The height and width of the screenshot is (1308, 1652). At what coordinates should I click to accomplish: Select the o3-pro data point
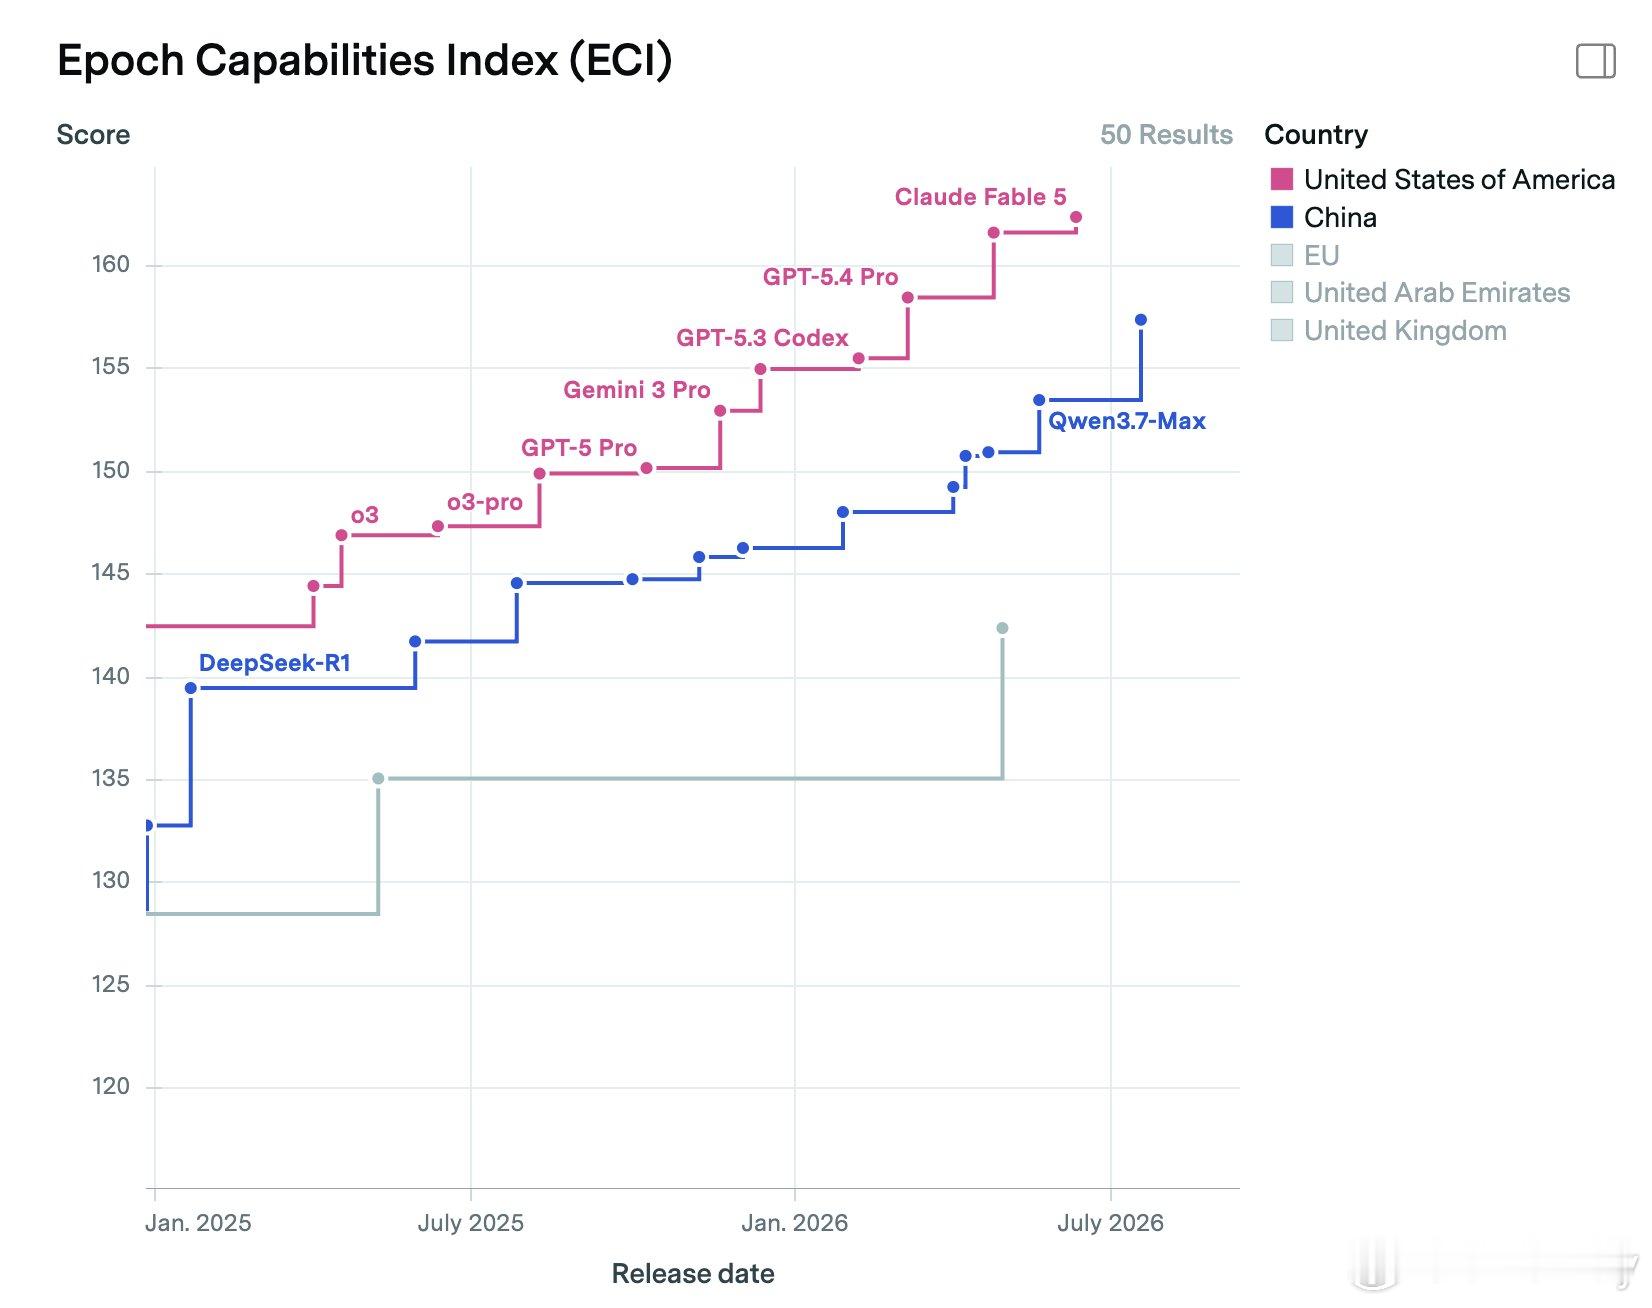438,527
